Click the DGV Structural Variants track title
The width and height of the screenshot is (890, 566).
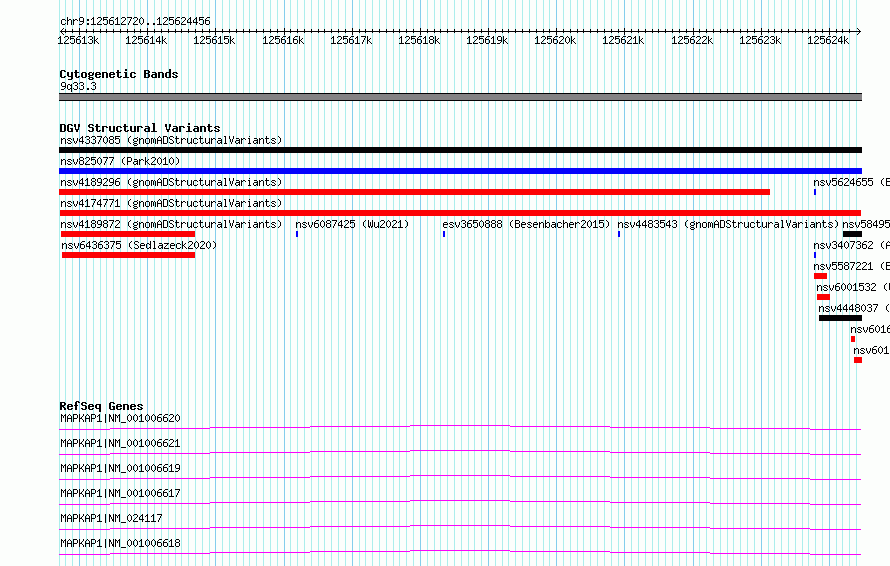click(140, 128)
